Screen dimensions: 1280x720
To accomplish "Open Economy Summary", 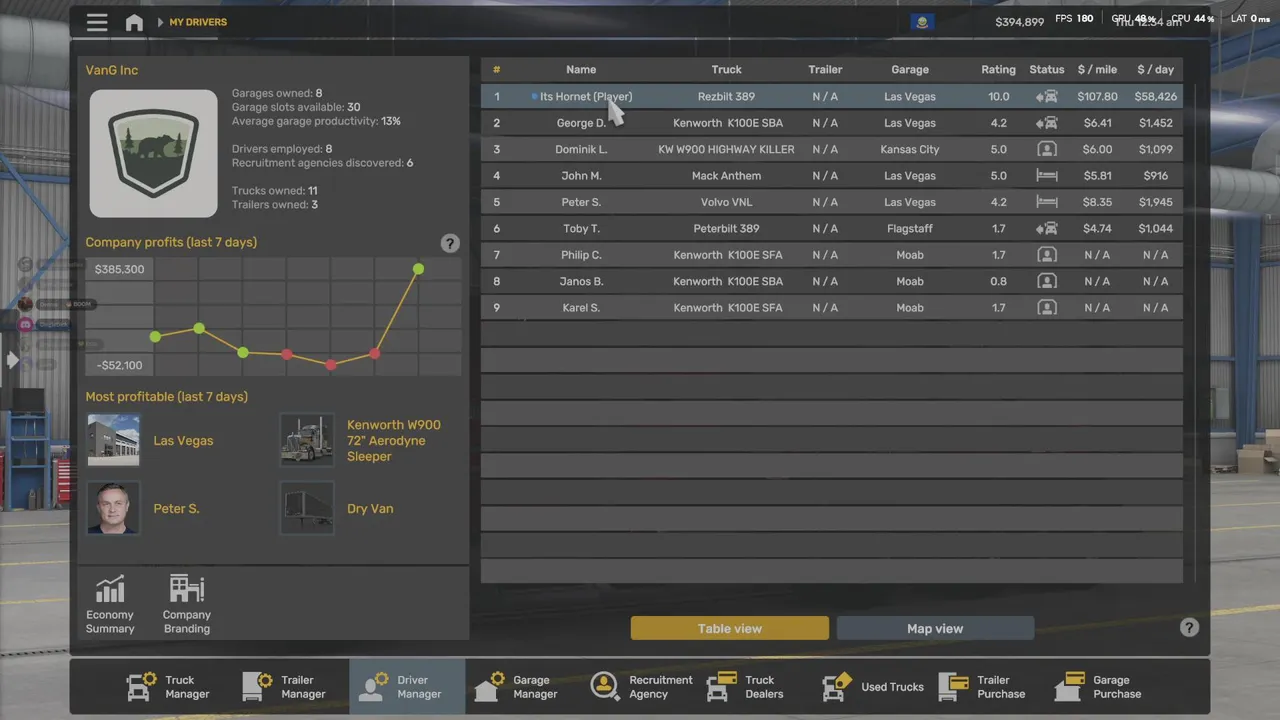I will (110, 604).
